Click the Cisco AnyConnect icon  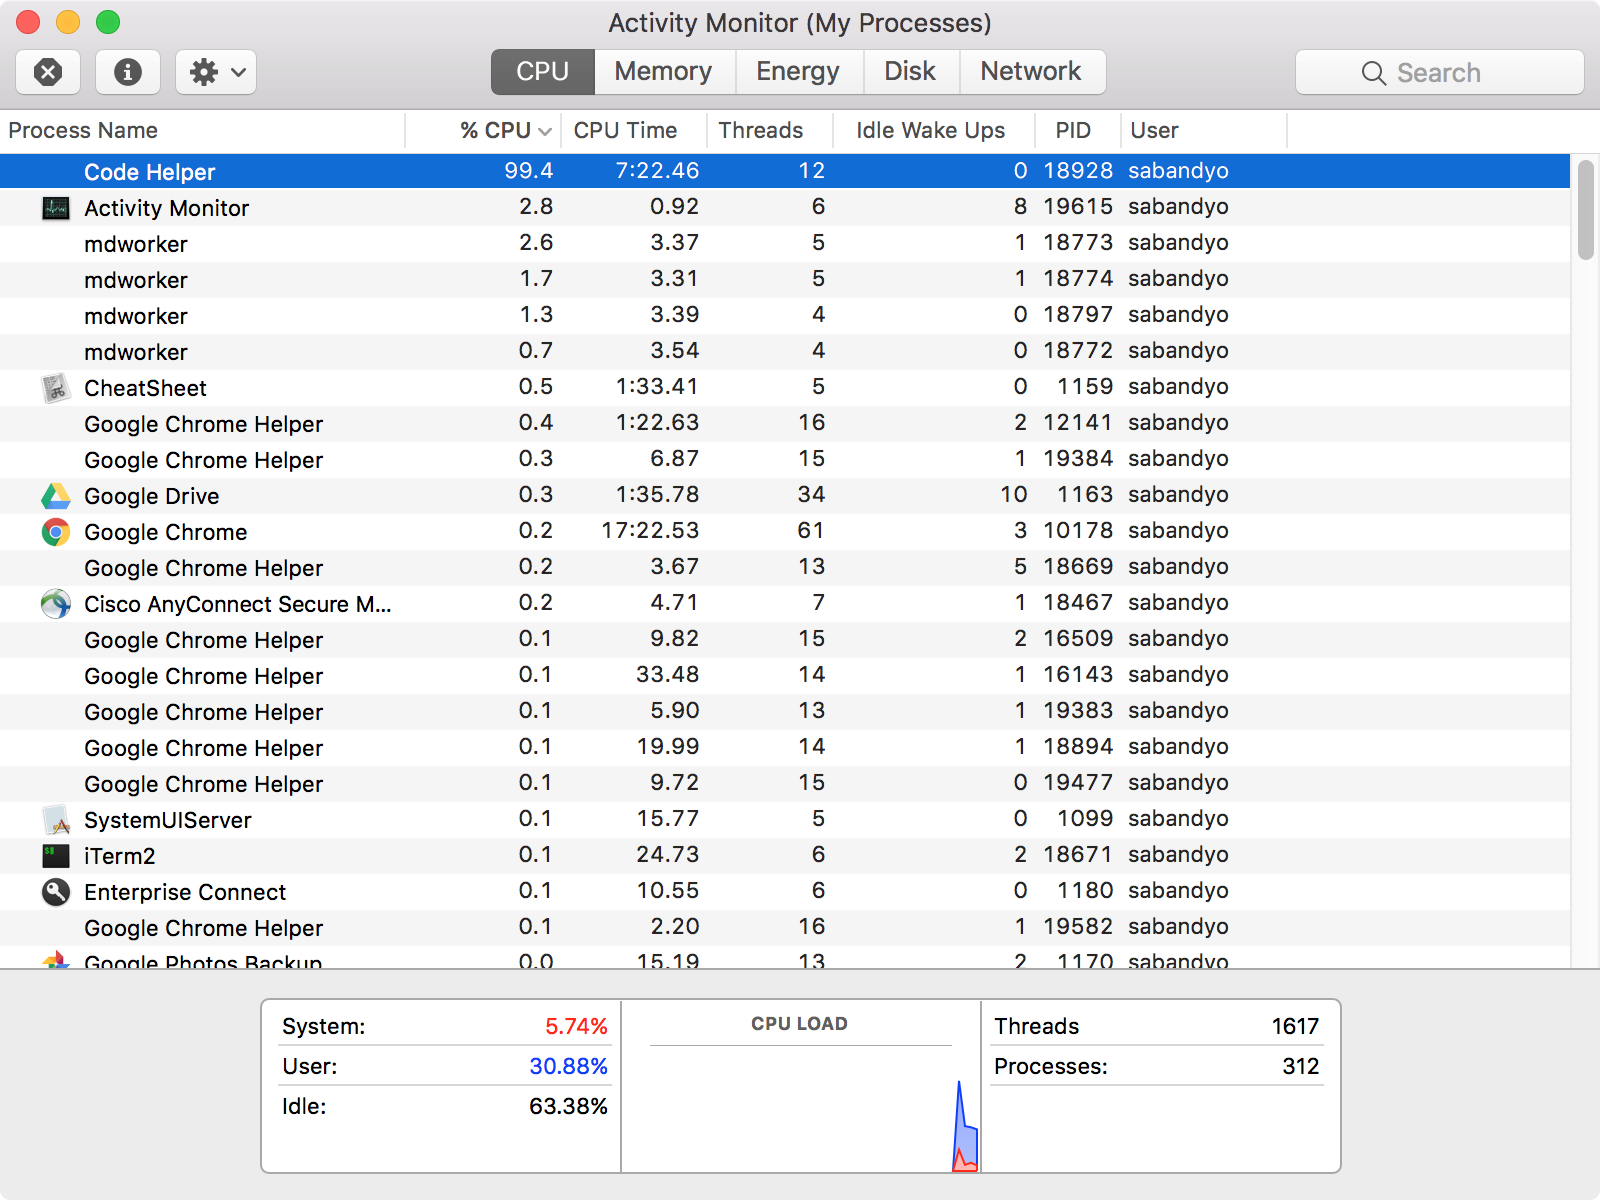point(56,604)
